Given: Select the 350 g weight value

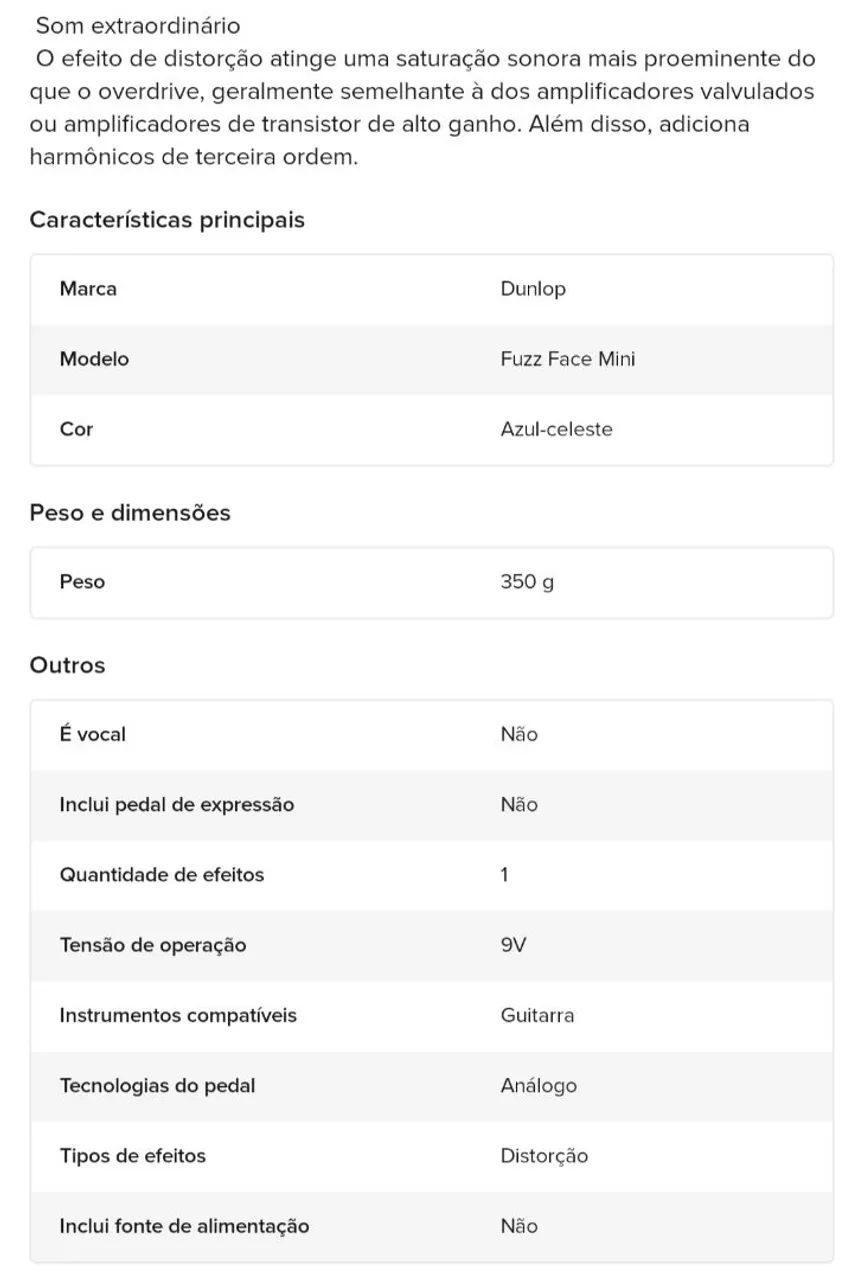Looking at the screenshot, I should [x=527, y=582].
